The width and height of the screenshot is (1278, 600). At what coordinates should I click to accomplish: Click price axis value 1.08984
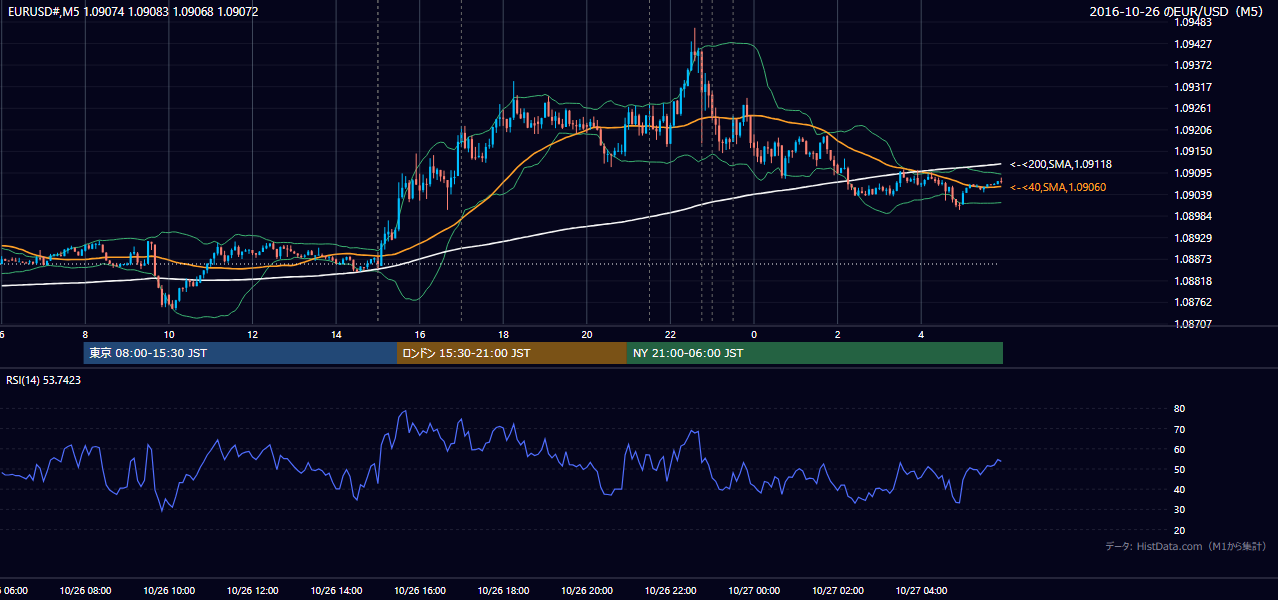[x=1193, y=216]
